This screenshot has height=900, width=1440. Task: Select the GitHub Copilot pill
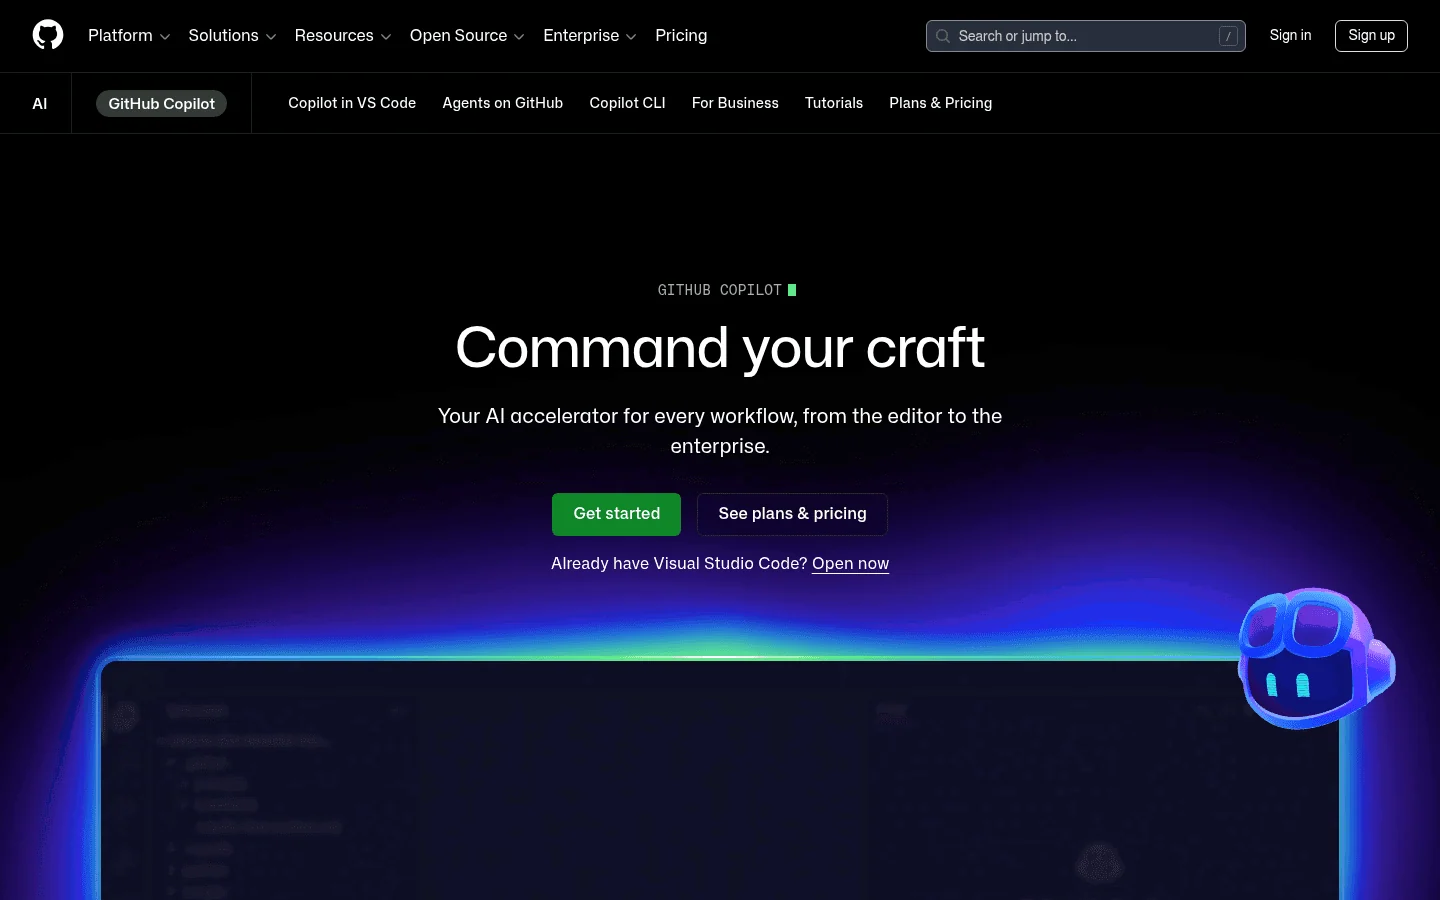(161, 103)
